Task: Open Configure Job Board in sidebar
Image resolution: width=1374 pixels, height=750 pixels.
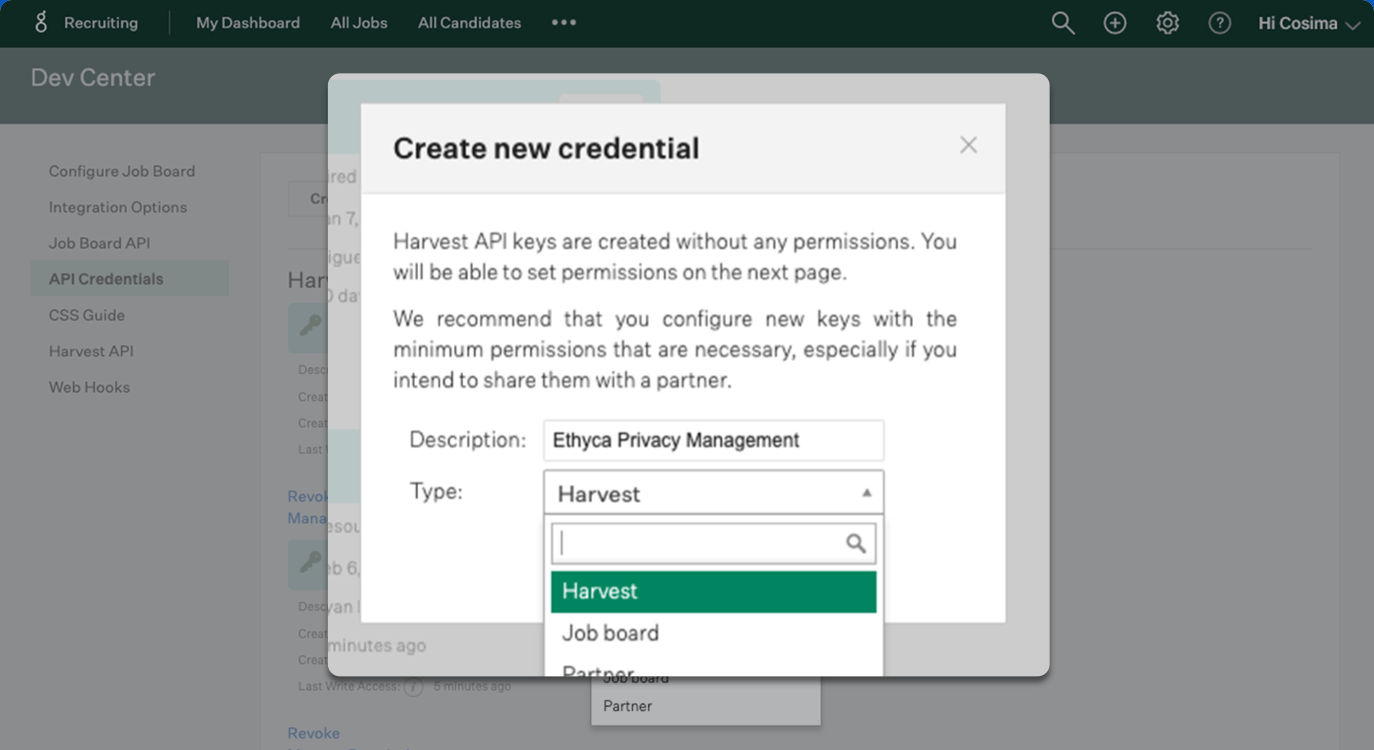Action: point(122,171)
